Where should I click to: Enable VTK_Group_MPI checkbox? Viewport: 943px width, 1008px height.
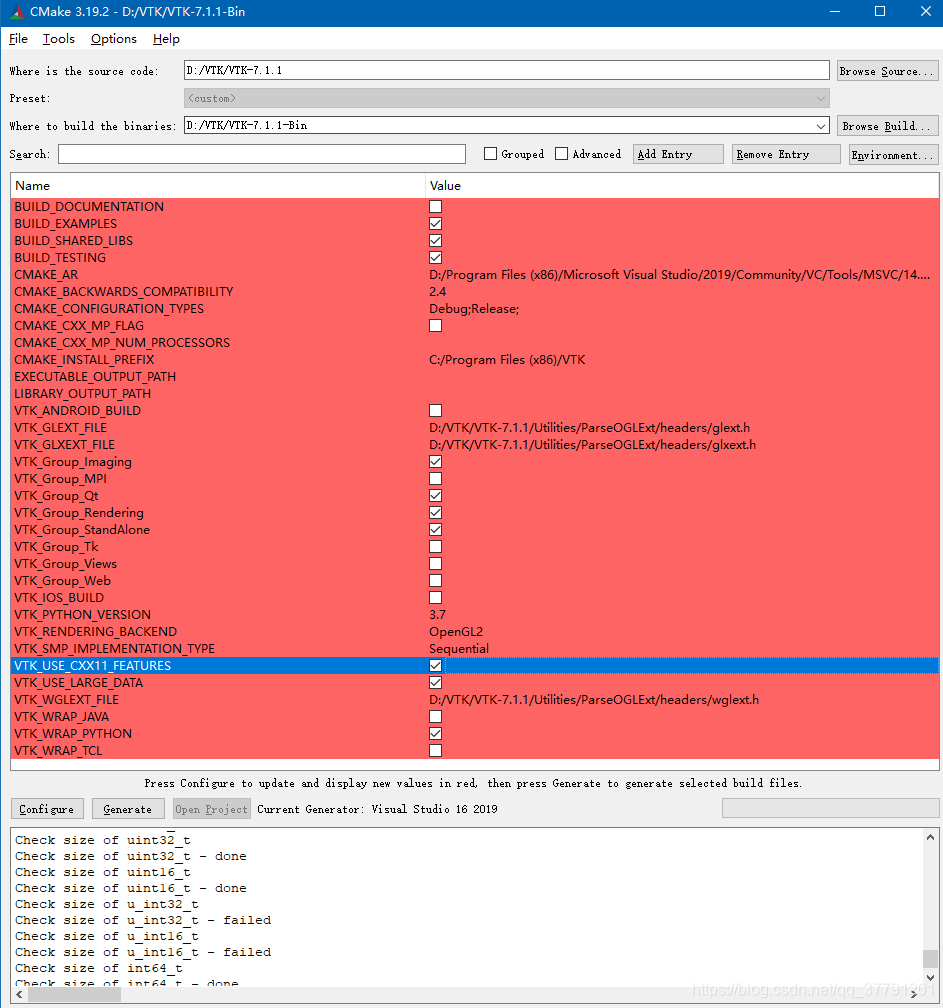point(436,479)
